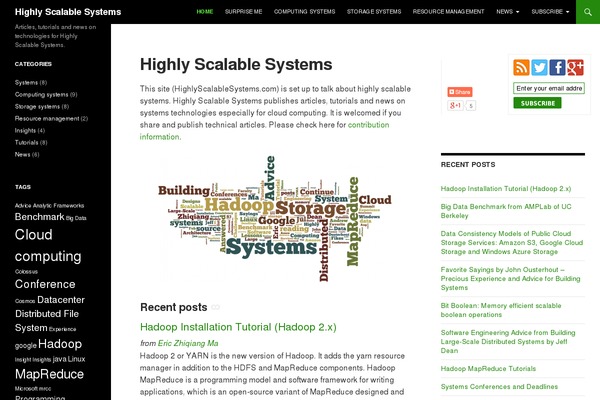Viewport: 600px width, 400px height.
Task: Select the Conference tag
Action: pyautogui.click(x=45, y=284)
